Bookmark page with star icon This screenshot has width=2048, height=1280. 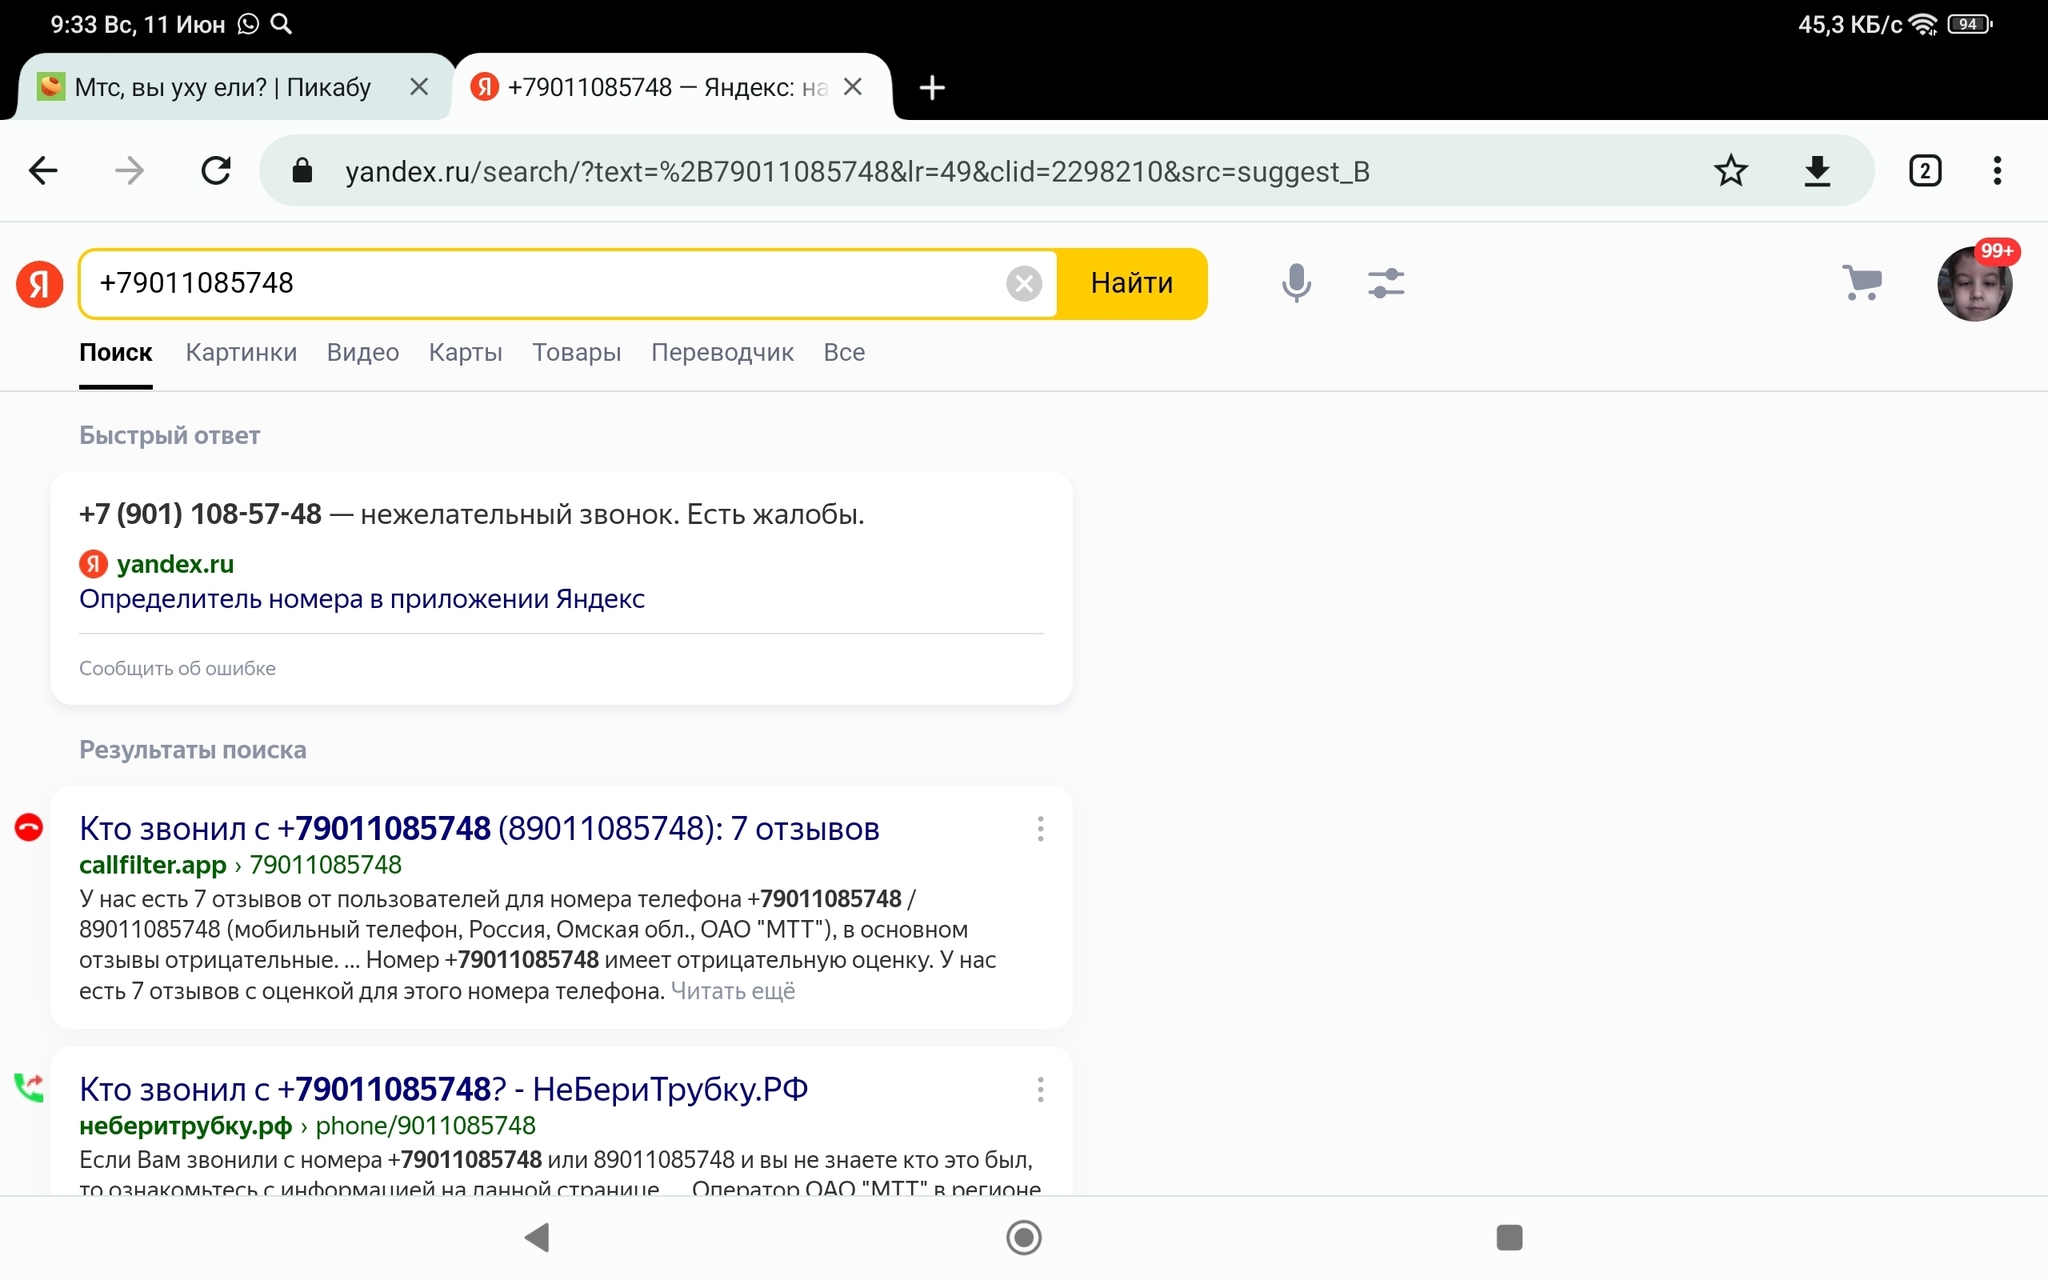[x=1730, y=171]
